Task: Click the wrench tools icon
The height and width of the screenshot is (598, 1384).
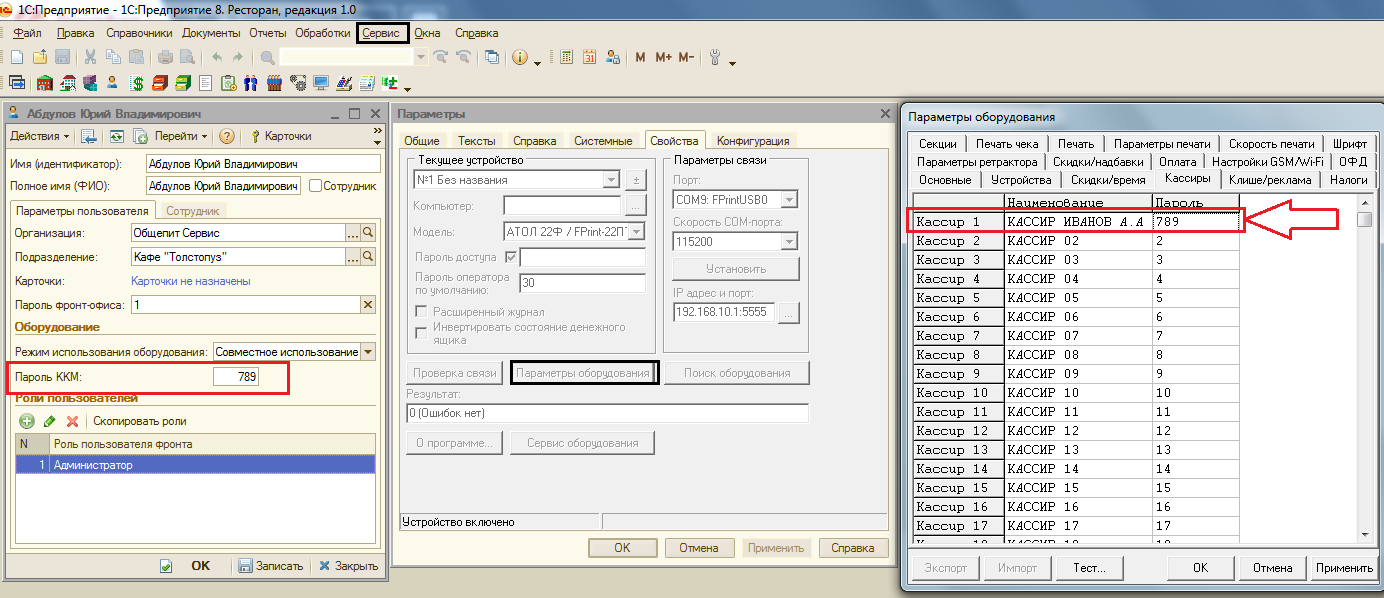Action: tap(715, 58)
